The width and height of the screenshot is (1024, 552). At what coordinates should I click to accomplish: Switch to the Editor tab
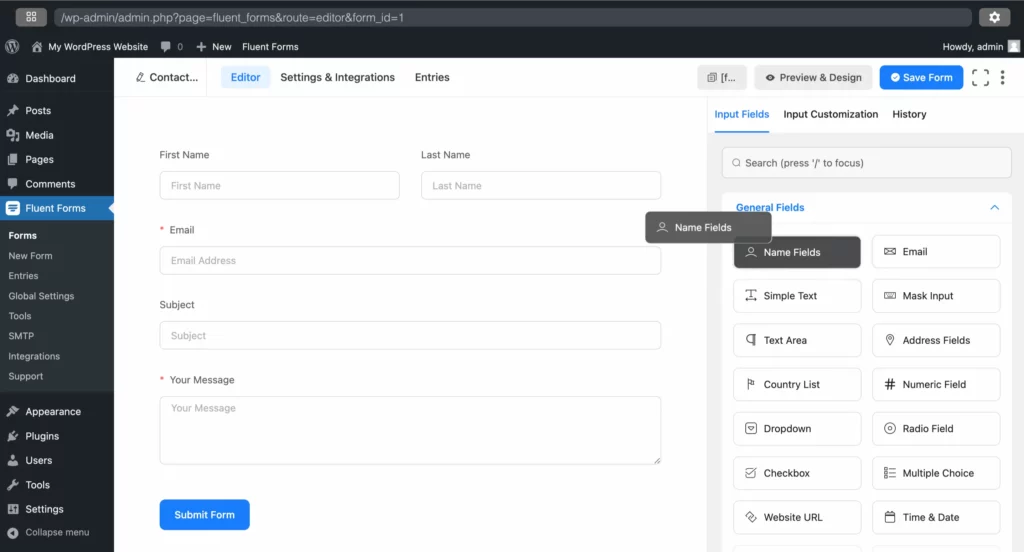[245, 77]
